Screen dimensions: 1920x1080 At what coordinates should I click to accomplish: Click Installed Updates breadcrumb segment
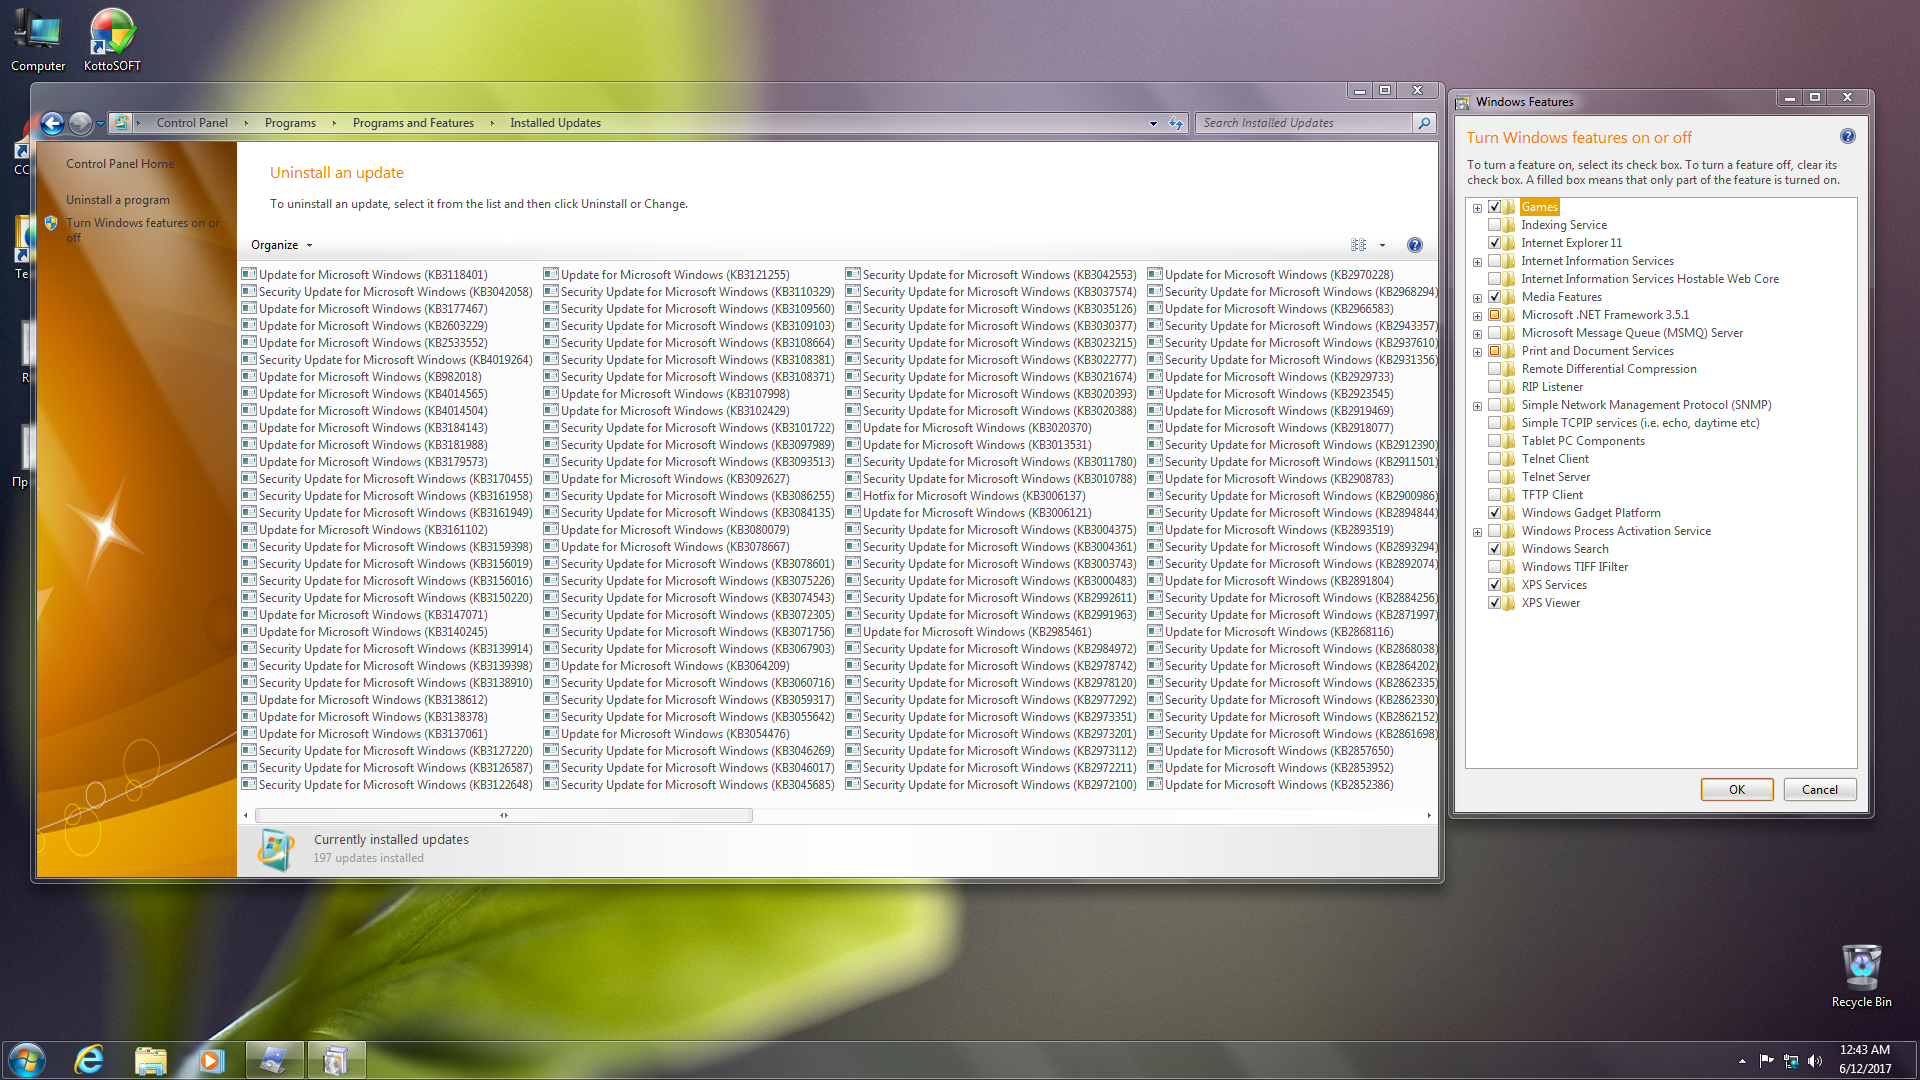(x=555, y=123)
